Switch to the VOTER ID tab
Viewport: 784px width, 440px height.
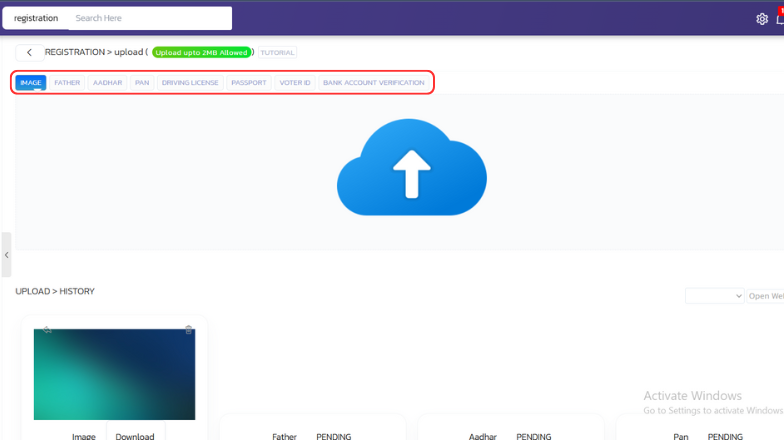(294, 83)
